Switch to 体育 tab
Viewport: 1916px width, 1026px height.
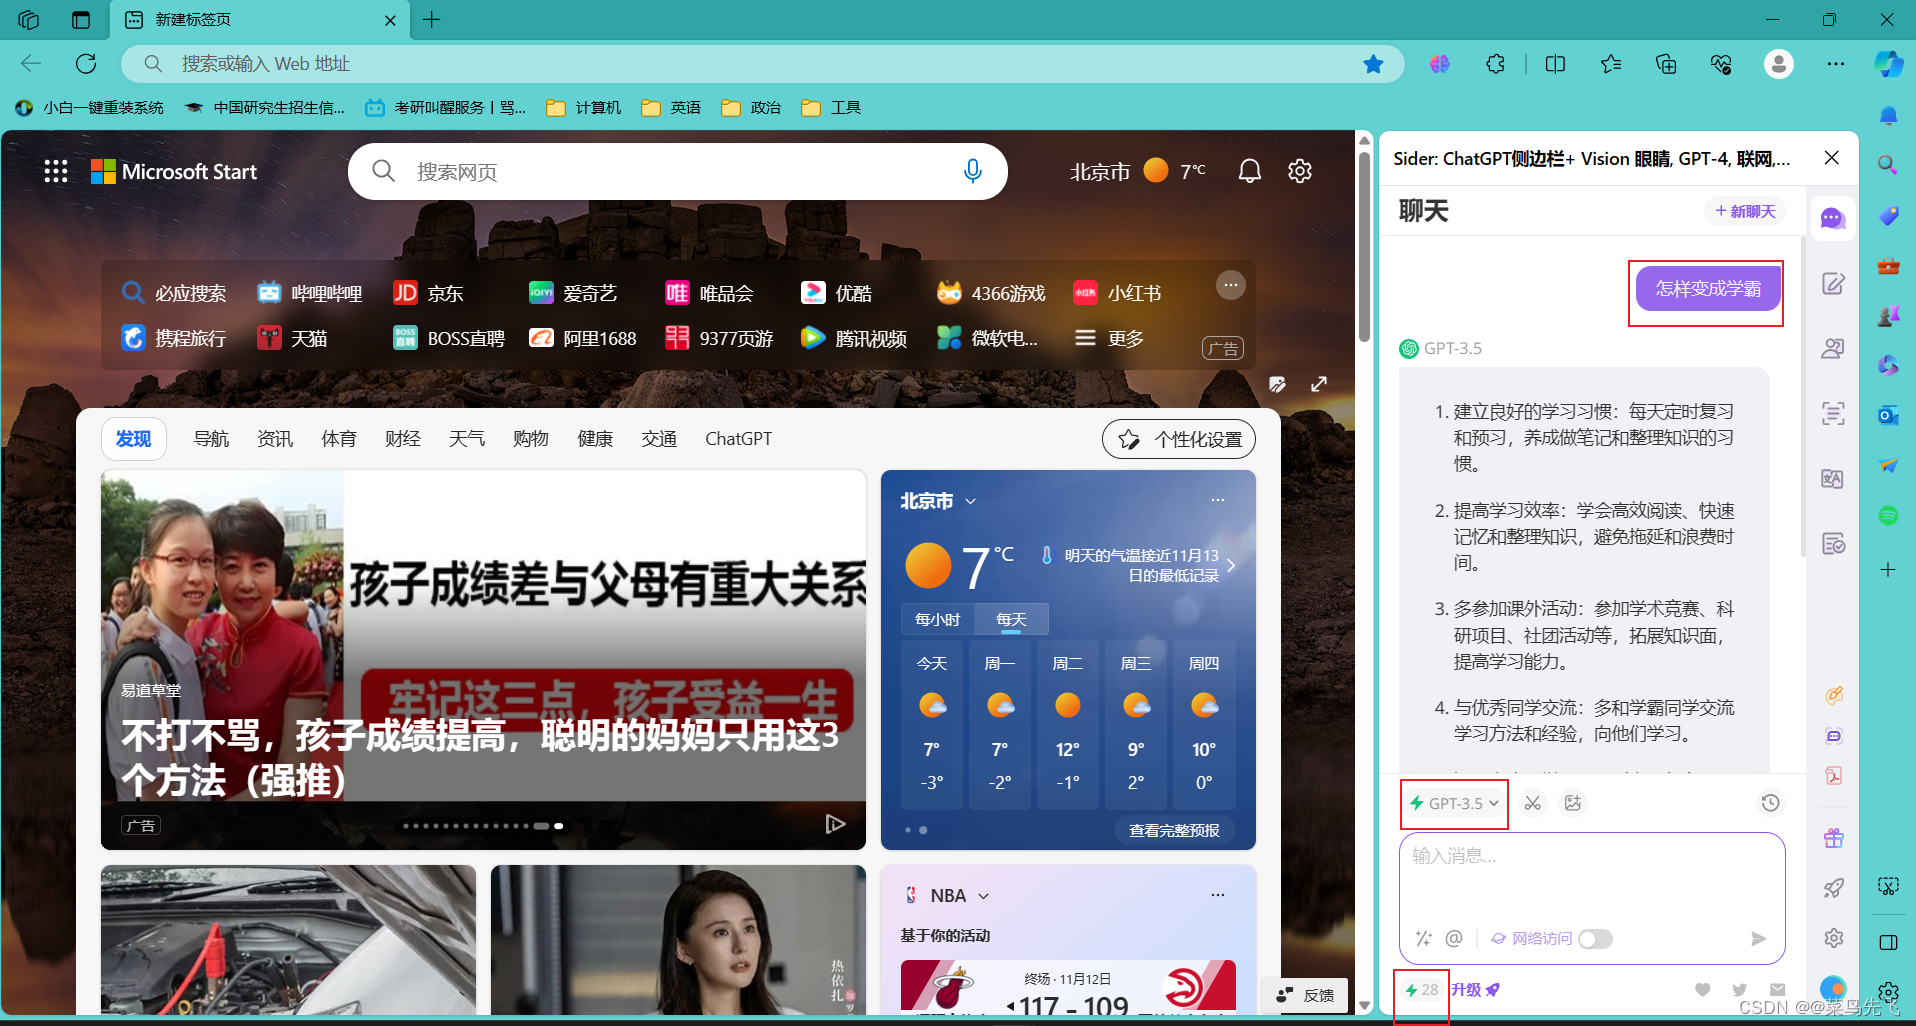click(339, 439)
